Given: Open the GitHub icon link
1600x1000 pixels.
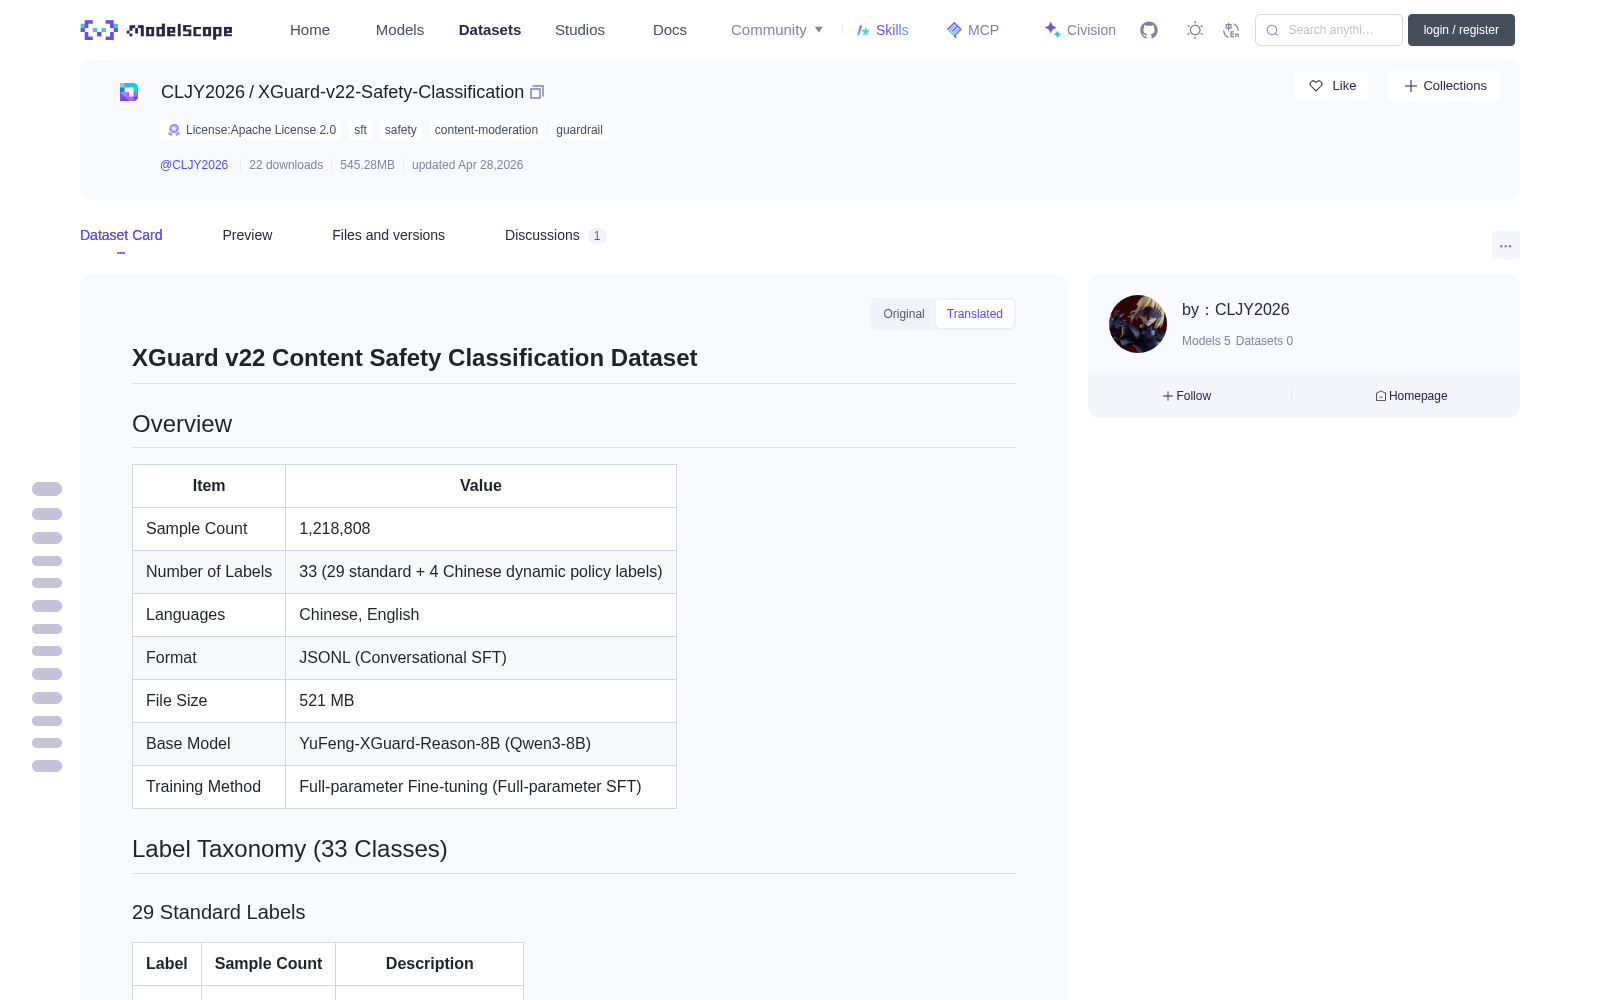Looking at the screenshot, I should (1149, 30).
